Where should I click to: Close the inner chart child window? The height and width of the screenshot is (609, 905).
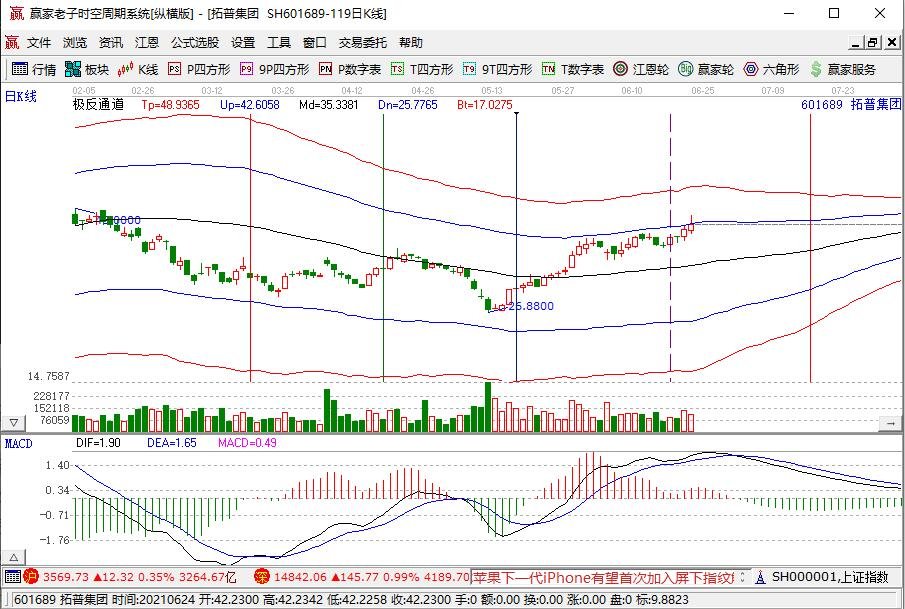coord(892,42)
